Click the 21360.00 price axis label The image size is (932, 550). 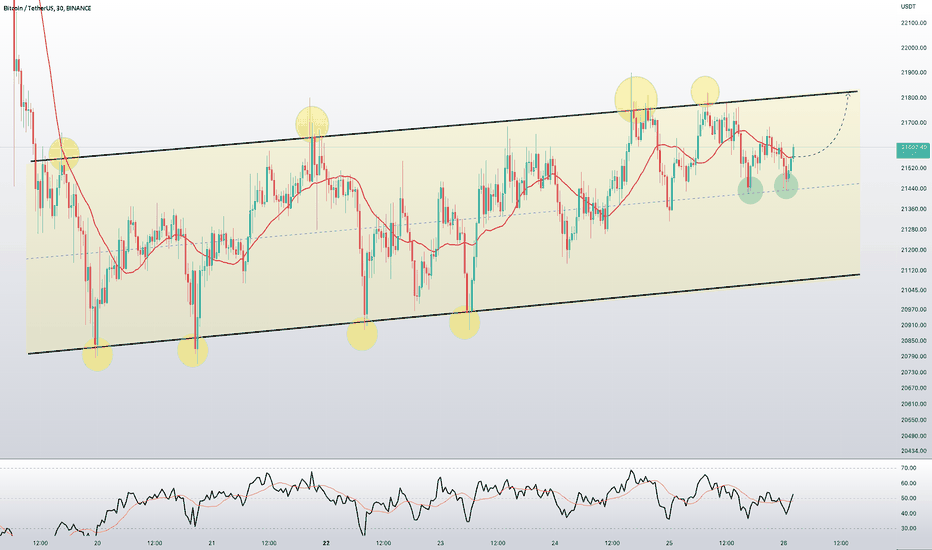pyautogui.click(x=914, y=209)
